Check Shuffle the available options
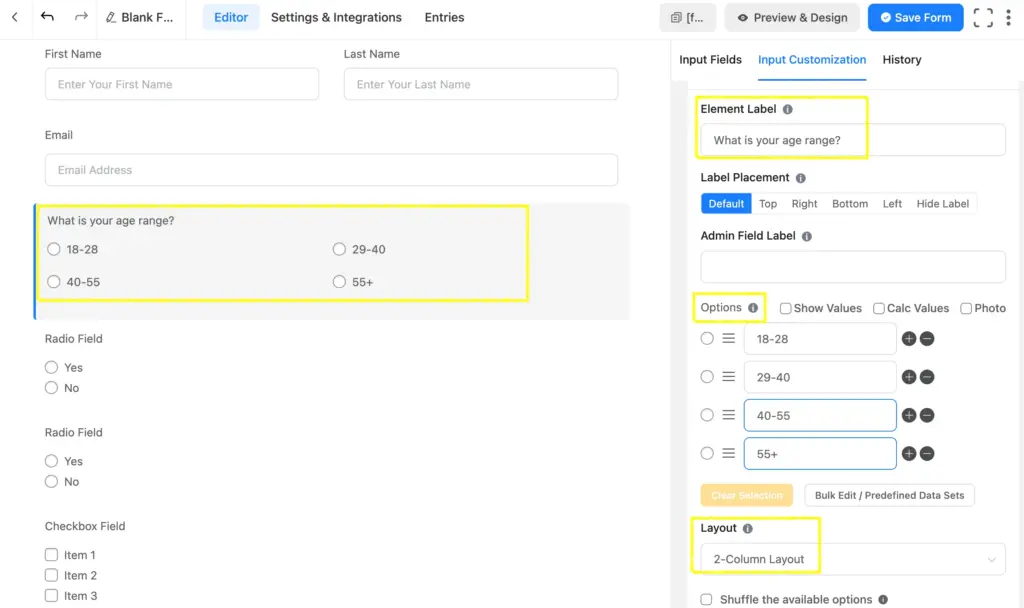1024x608 pixels. tap(707, 600)
